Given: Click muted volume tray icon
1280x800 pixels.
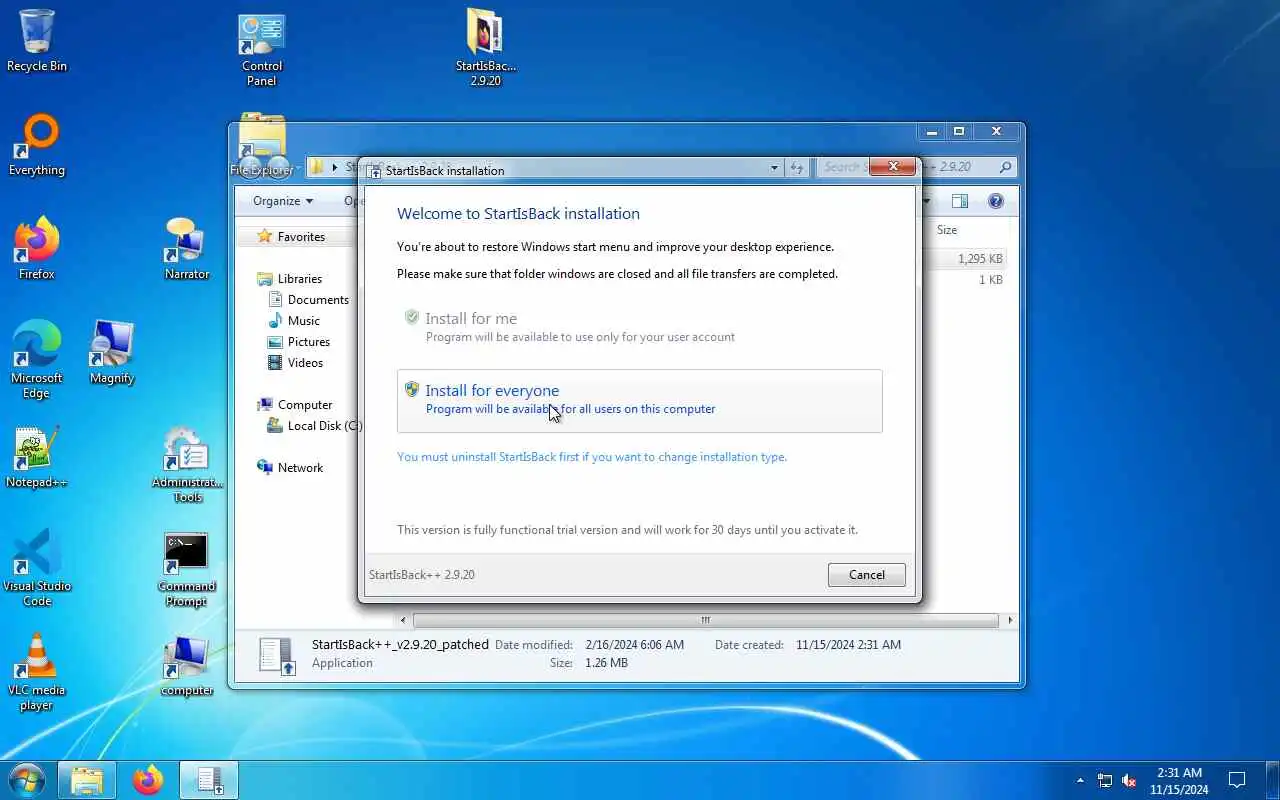Looking at the screenshot, I should point(1129,780).
